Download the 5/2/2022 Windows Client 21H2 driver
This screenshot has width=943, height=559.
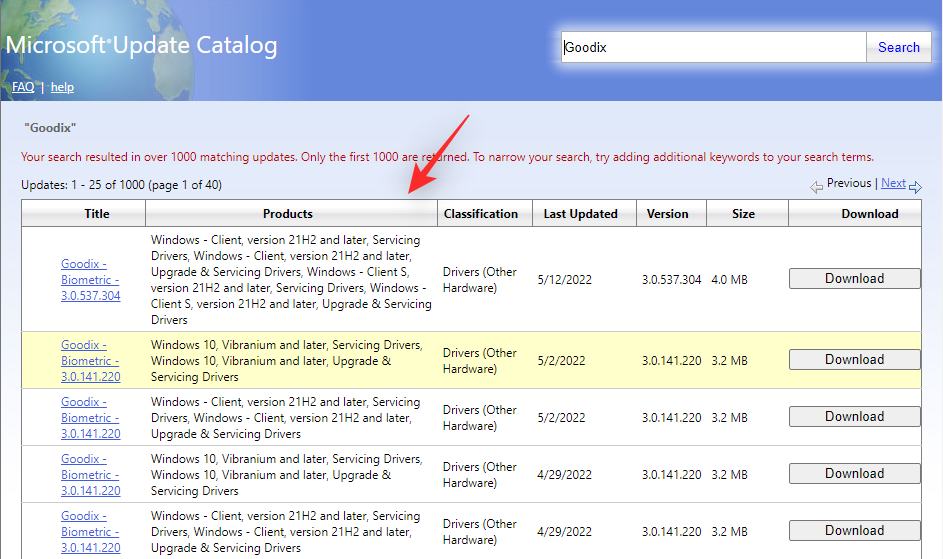[854, 417]
